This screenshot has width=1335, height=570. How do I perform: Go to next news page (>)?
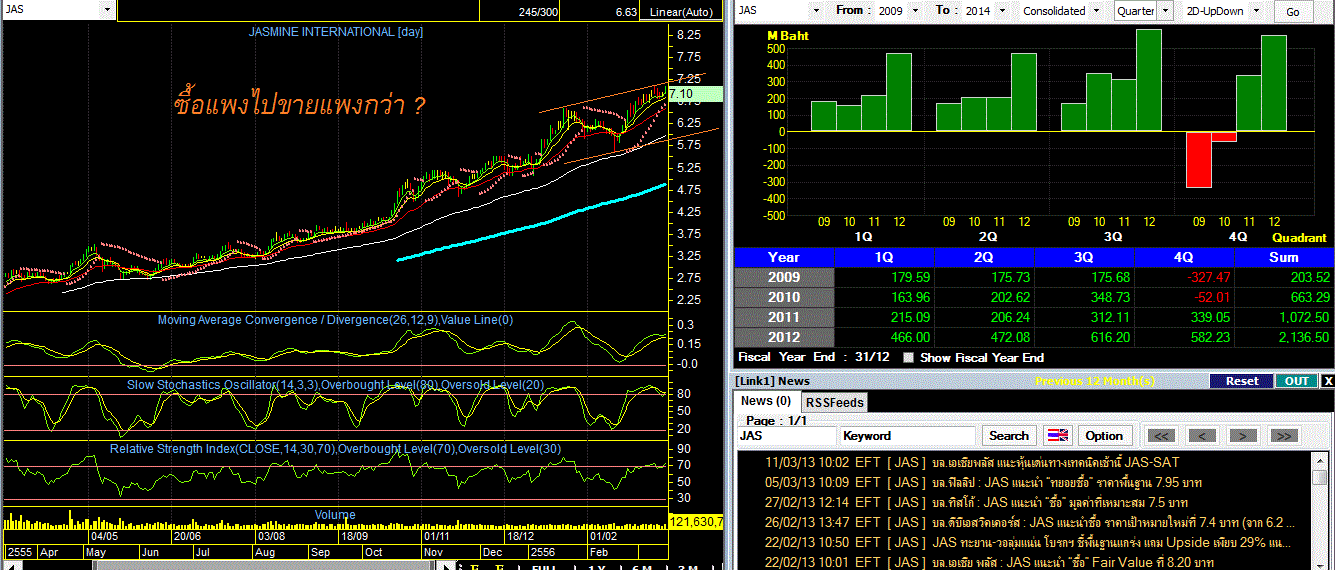click(1242, 435)
